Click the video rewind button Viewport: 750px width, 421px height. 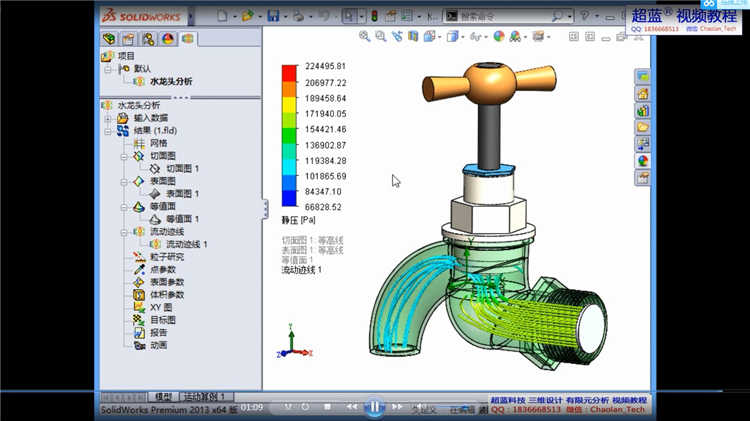tap(352, 407)
